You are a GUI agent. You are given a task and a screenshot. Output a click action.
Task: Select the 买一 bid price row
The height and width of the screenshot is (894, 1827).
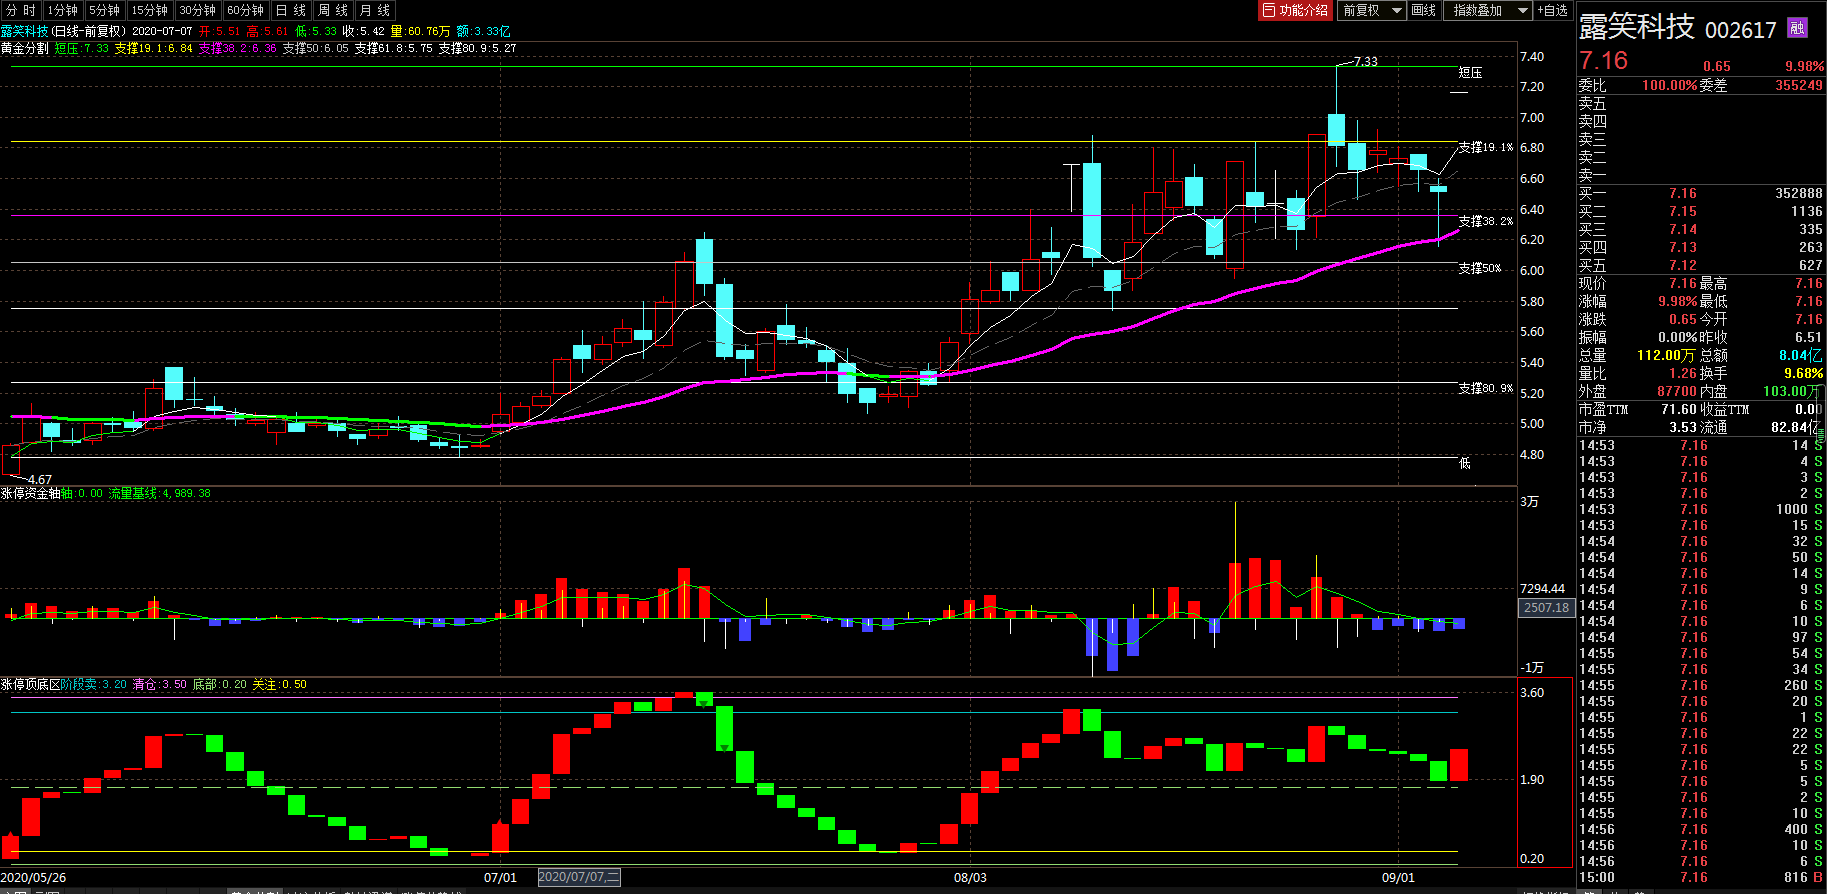tap(1700, 193)
